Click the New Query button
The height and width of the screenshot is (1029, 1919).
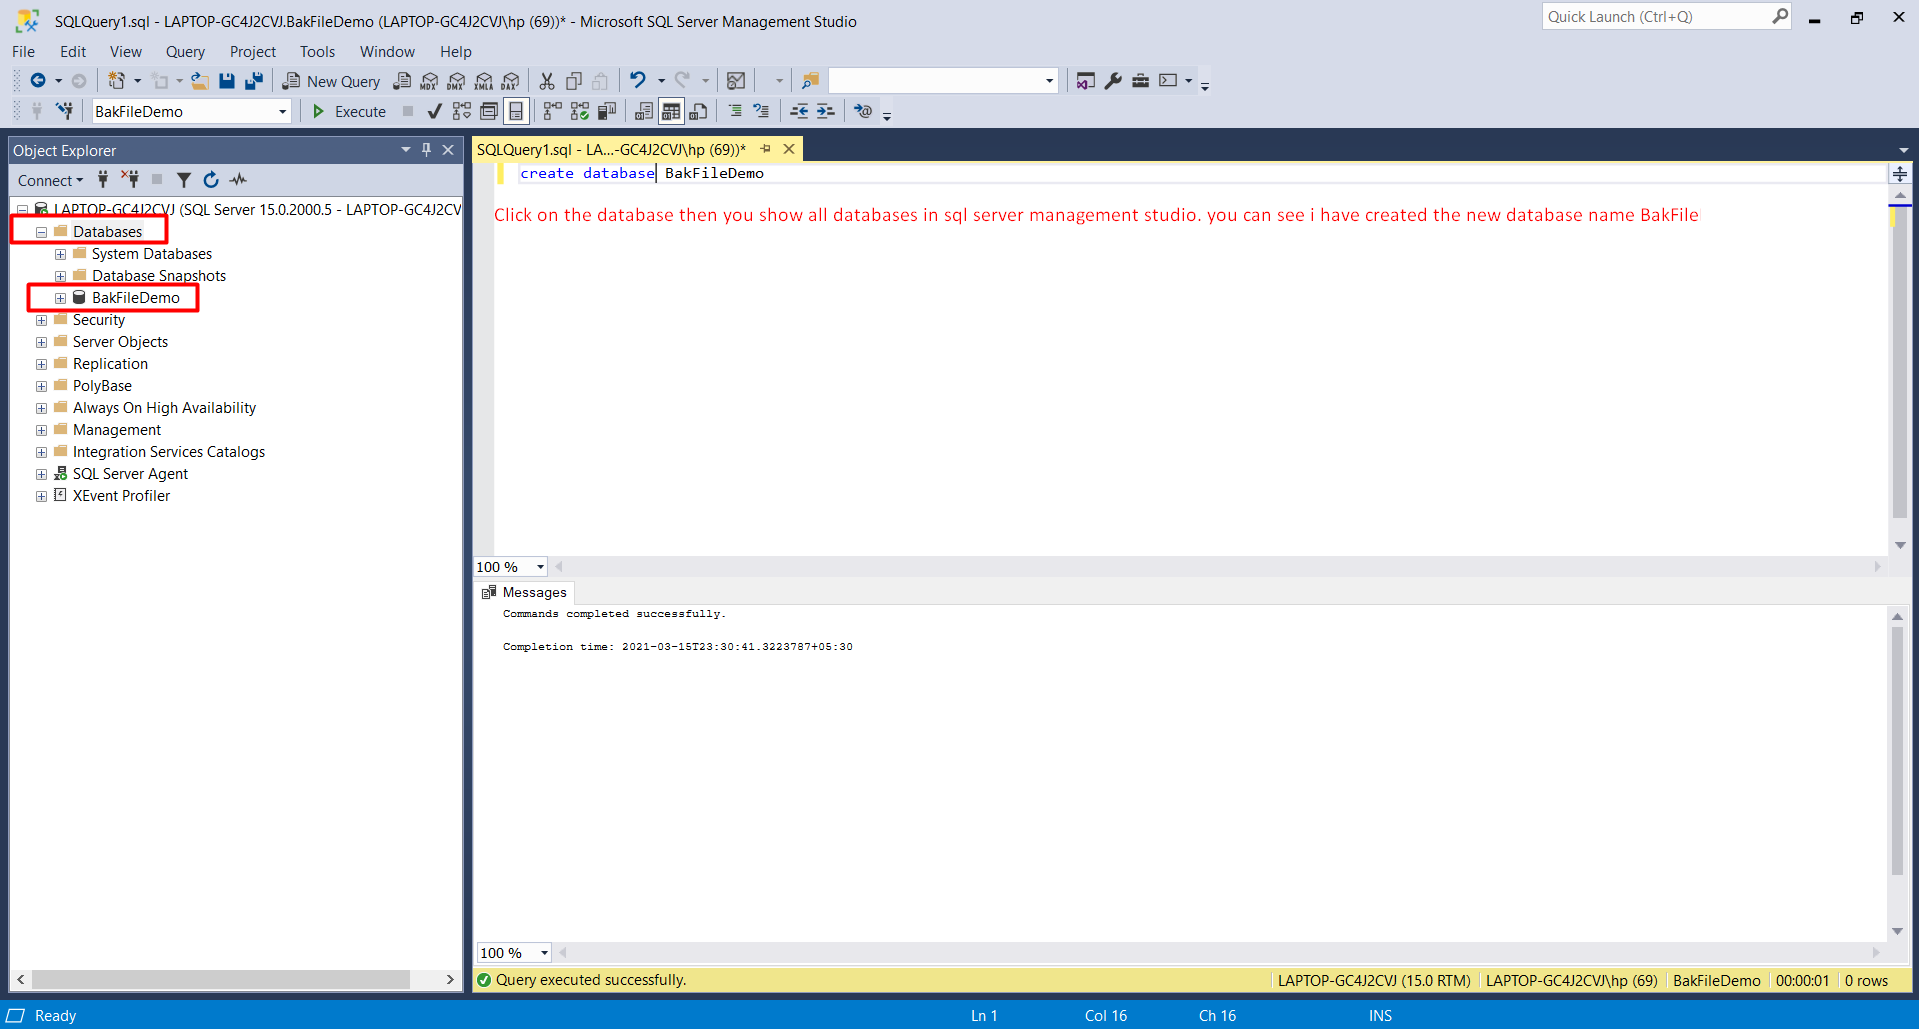(x=331, y=81)
